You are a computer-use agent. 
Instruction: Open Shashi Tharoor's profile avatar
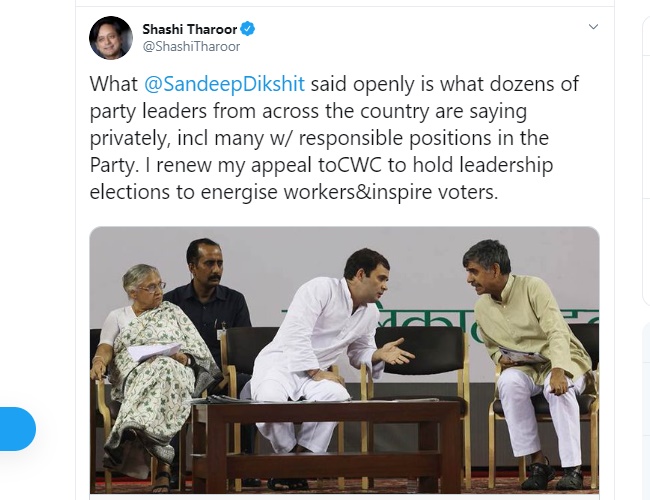point(111,38)
